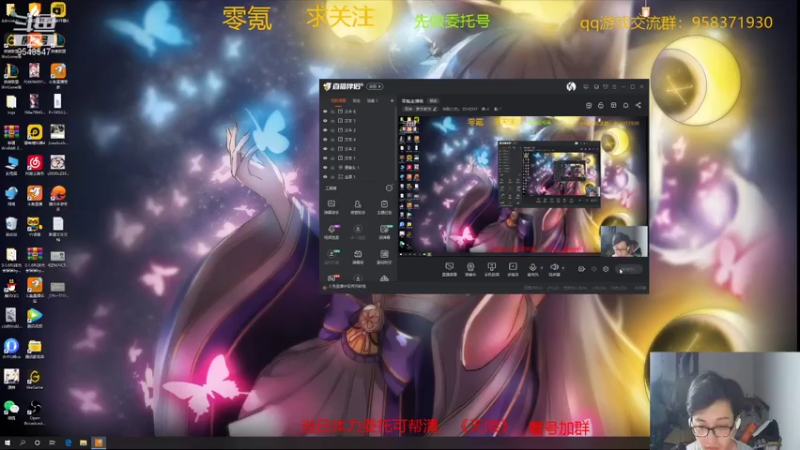Viewport: 800px width, 450px height.
Task: Open the streaming app settings gear
Action: point(606,269)
